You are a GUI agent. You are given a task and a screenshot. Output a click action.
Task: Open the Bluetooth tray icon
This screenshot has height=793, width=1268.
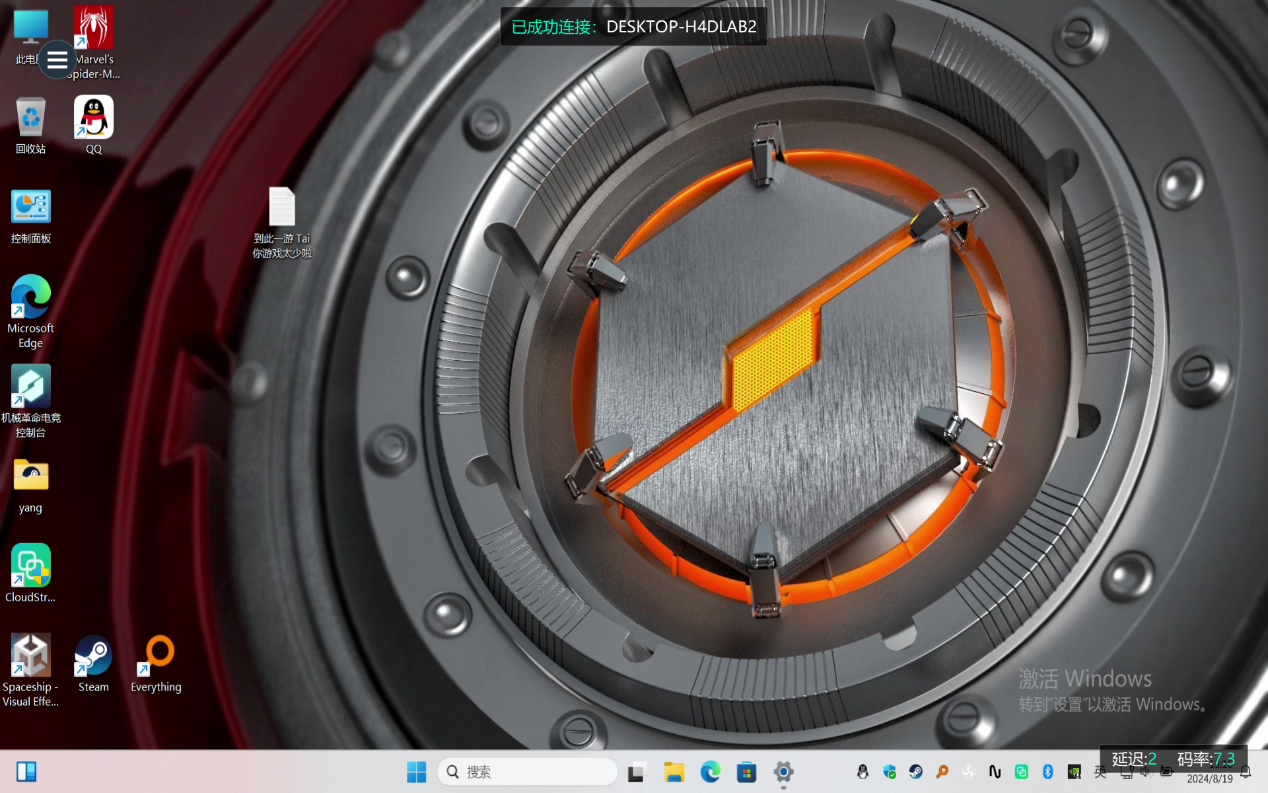coord(1048,772)
